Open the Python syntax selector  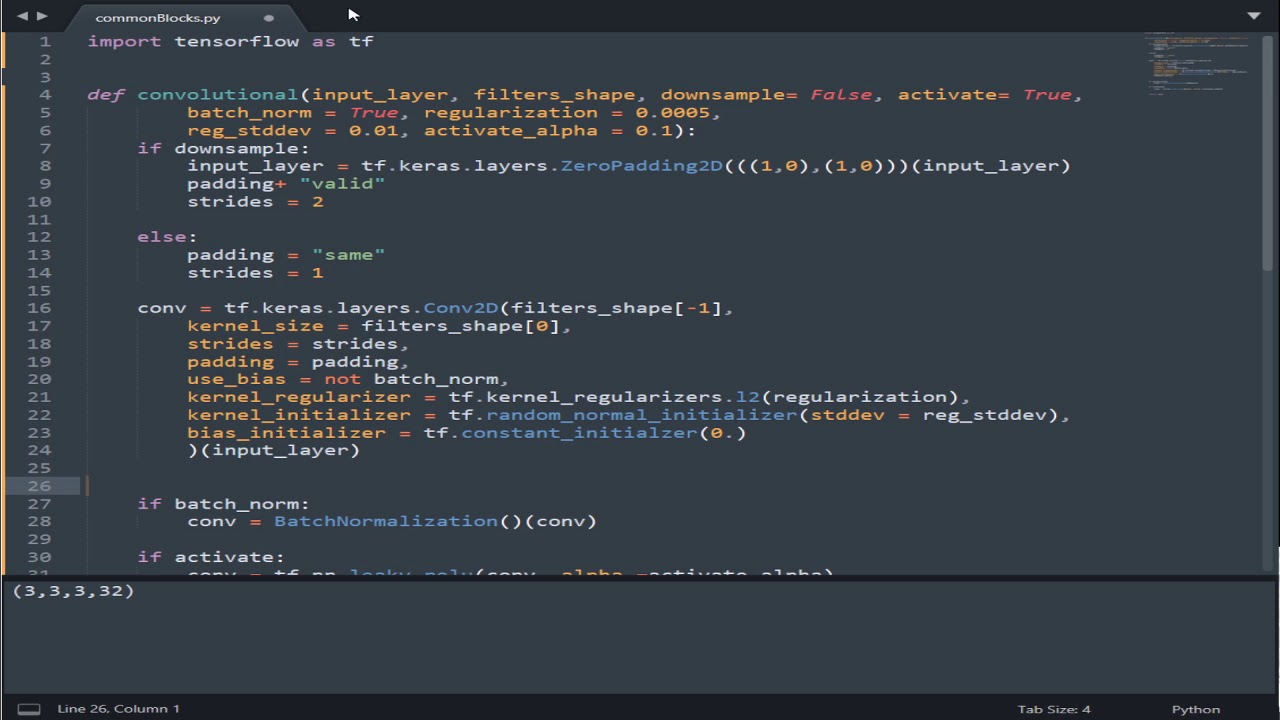(1196, 709)
